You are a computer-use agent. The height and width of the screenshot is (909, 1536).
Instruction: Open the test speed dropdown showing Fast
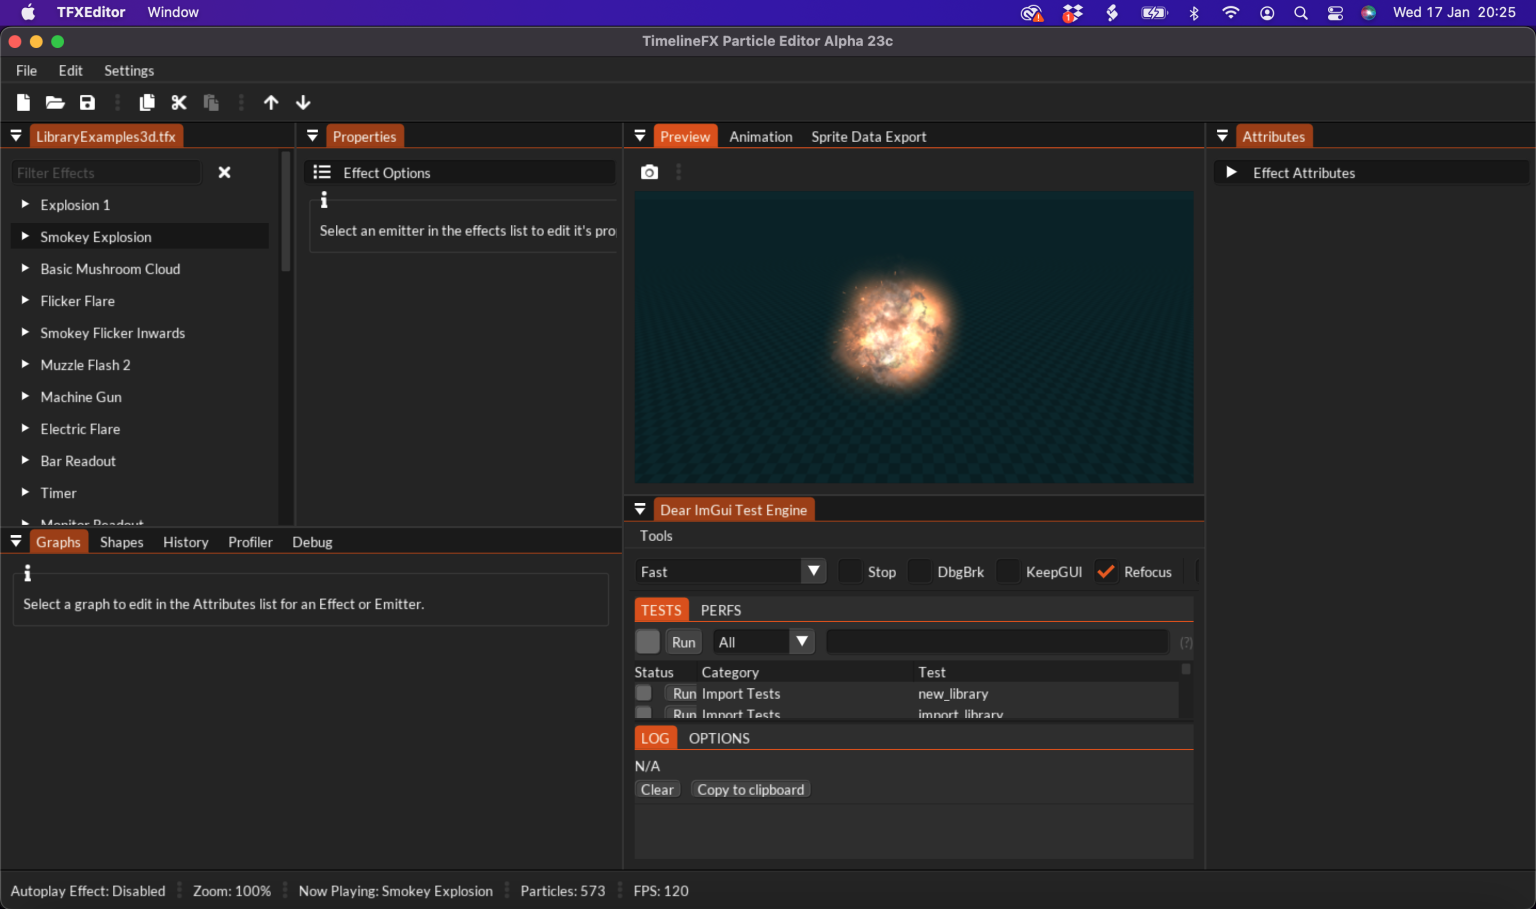(813, 571)
